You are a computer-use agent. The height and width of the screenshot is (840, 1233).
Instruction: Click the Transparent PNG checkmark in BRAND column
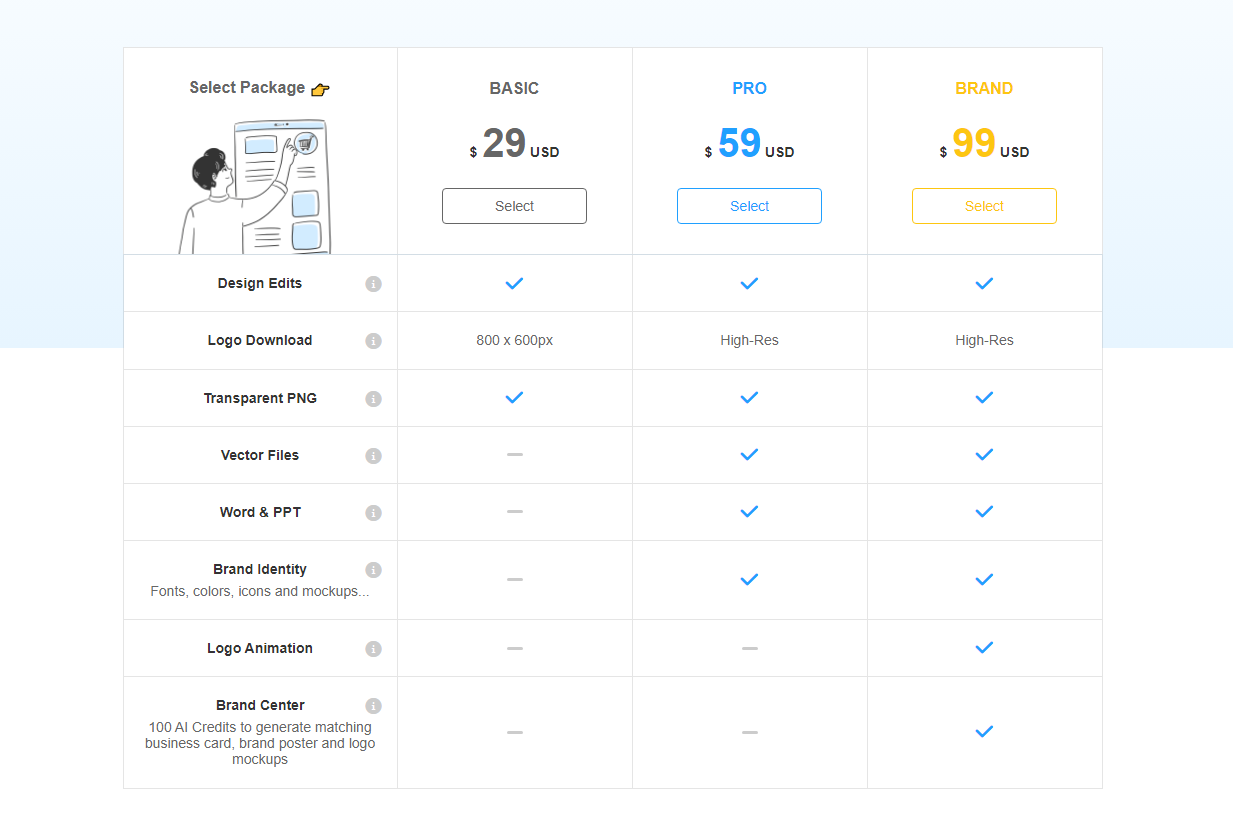point(984,398)
